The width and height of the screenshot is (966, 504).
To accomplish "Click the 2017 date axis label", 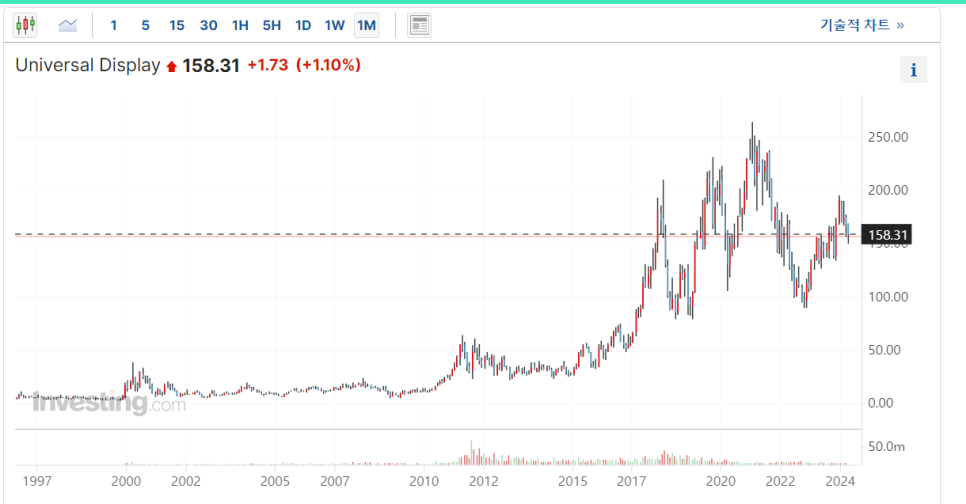I will pyautogui.click(x=631, y=481).
